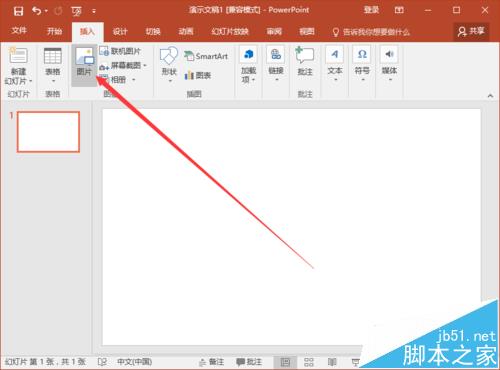The image size is (500, 370).
Task: Undo the last action
Action: pos(37,11)
